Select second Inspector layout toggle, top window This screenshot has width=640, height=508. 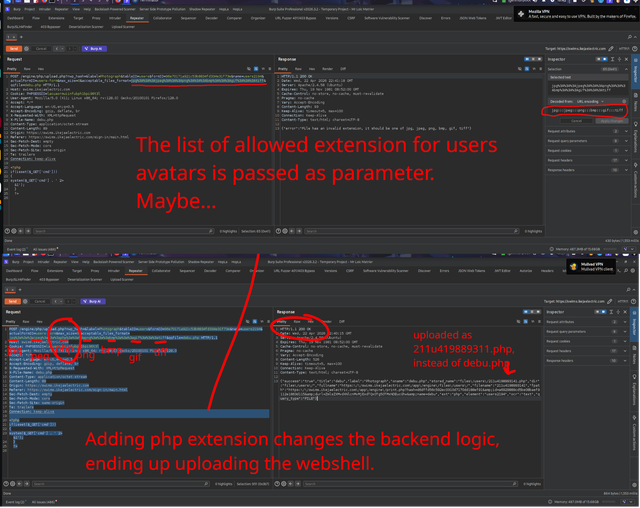[605, 59]
